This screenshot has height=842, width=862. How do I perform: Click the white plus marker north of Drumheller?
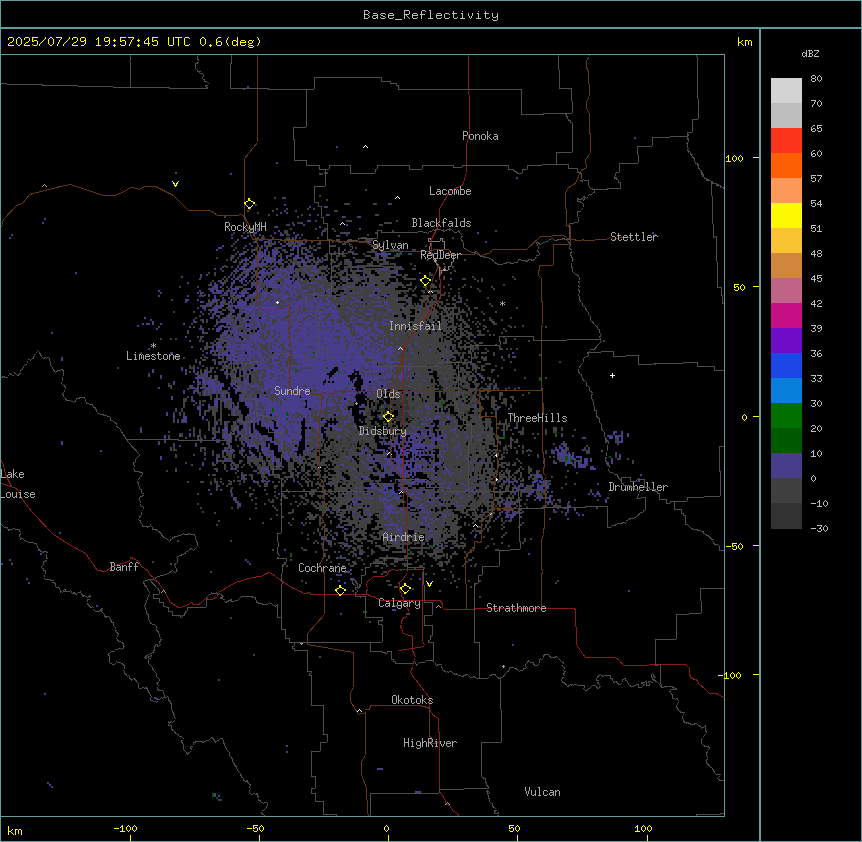click(612, 375)
